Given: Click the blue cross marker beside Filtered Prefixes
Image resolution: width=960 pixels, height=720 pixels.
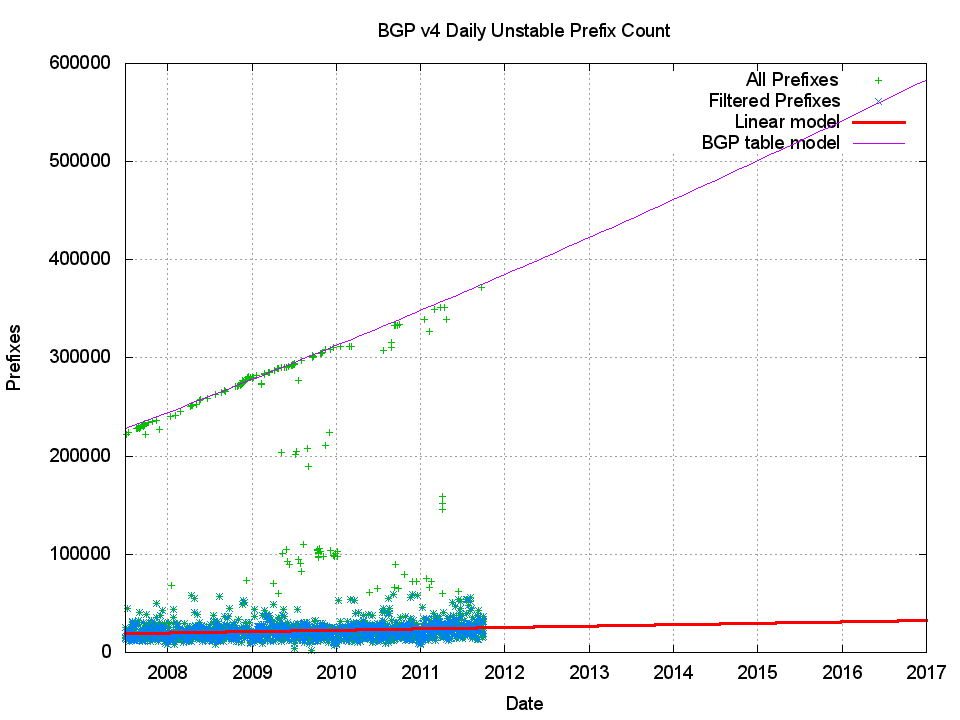Looking at the screenshot, I should [x=878, y=101].
